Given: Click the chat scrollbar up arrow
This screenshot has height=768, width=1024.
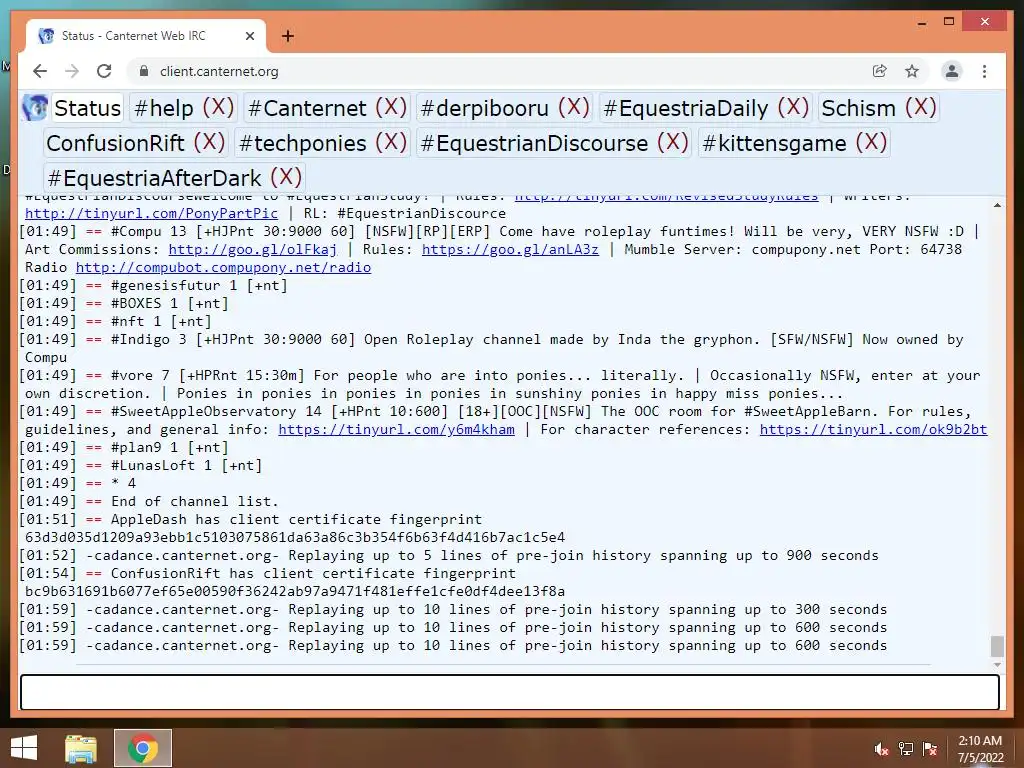Looking at the screenshot, I should (997, 205).
